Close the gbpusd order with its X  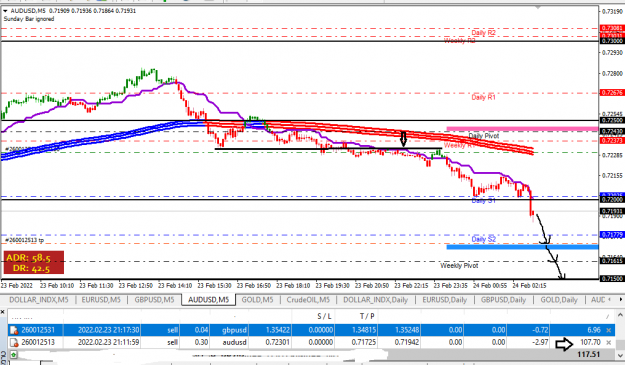pos(609,330)
